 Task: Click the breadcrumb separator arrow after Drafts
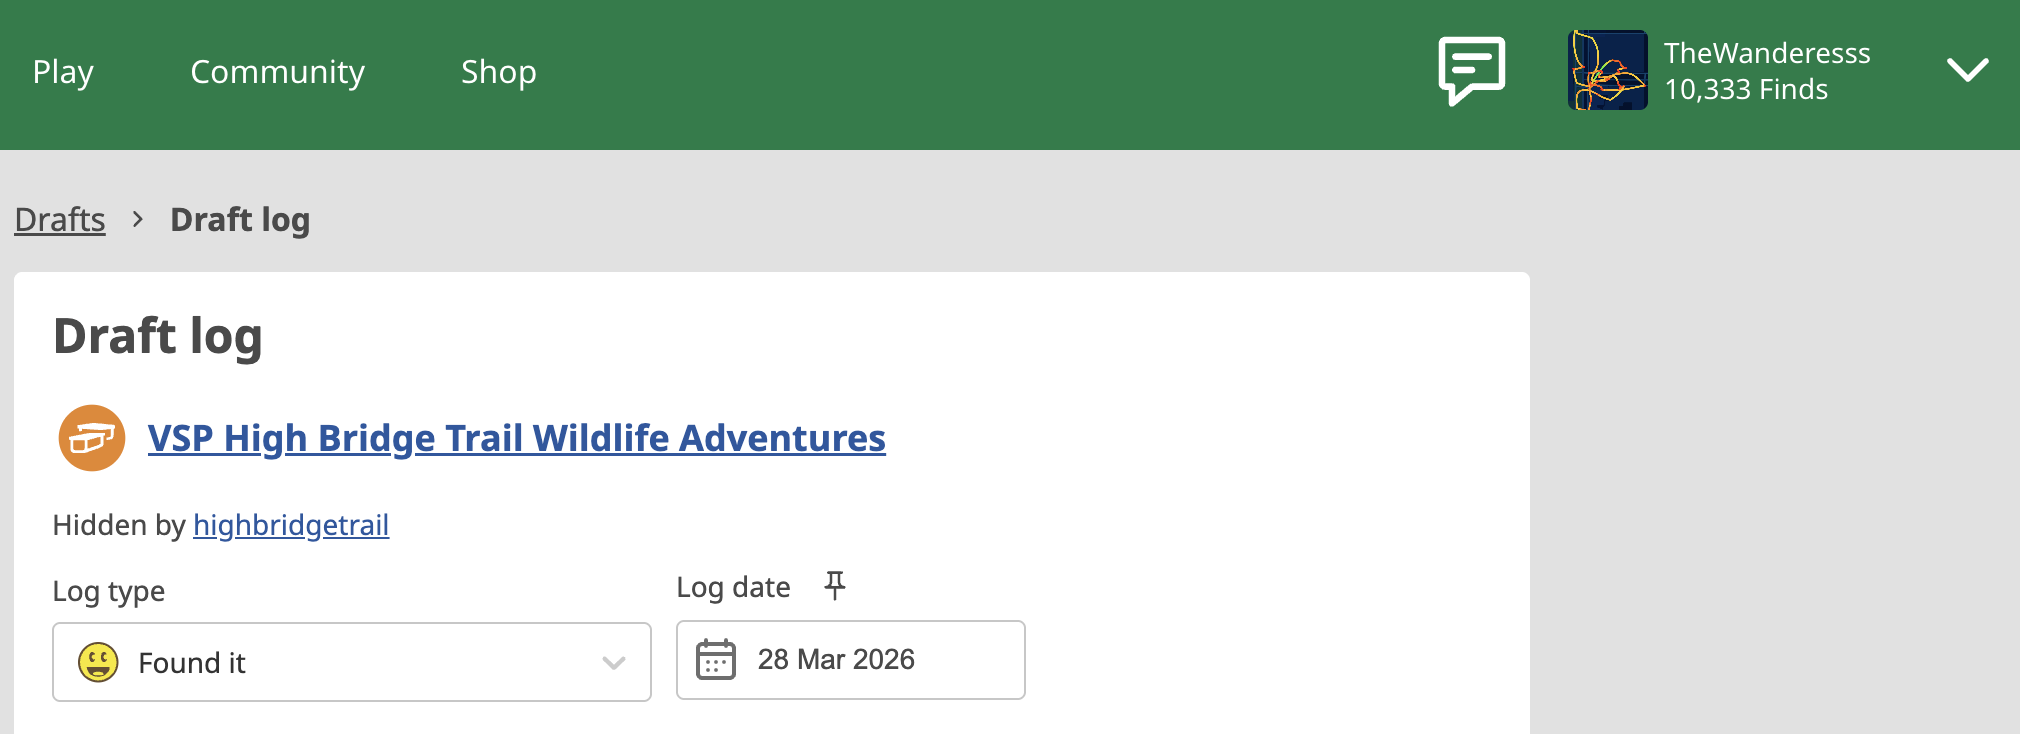[x=138, y=219]
